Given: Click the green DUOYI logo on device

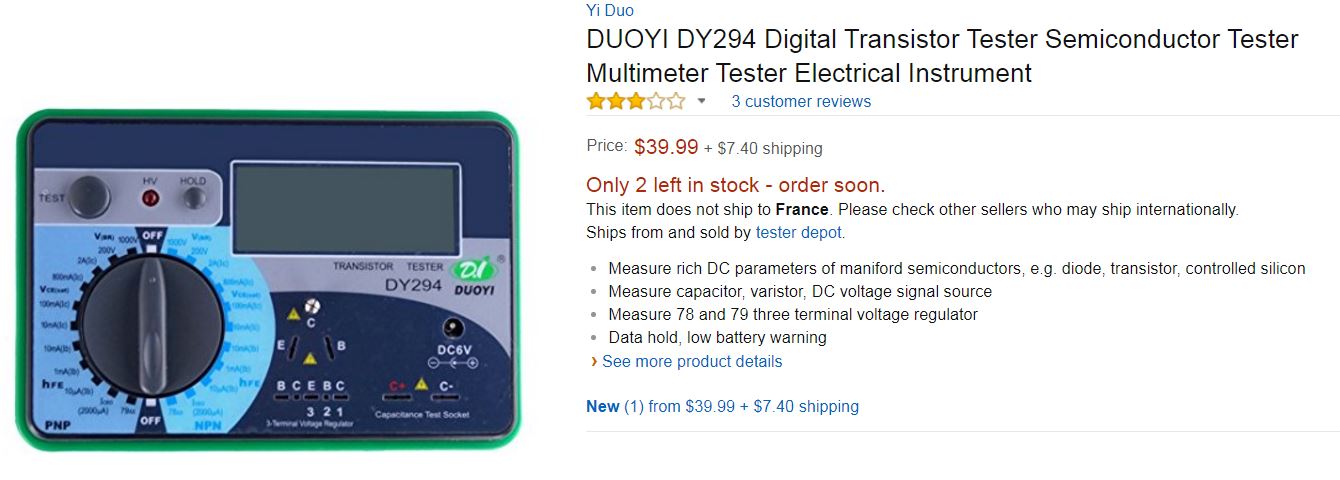Looking at the screenshot, I should [x=474, y=272].
